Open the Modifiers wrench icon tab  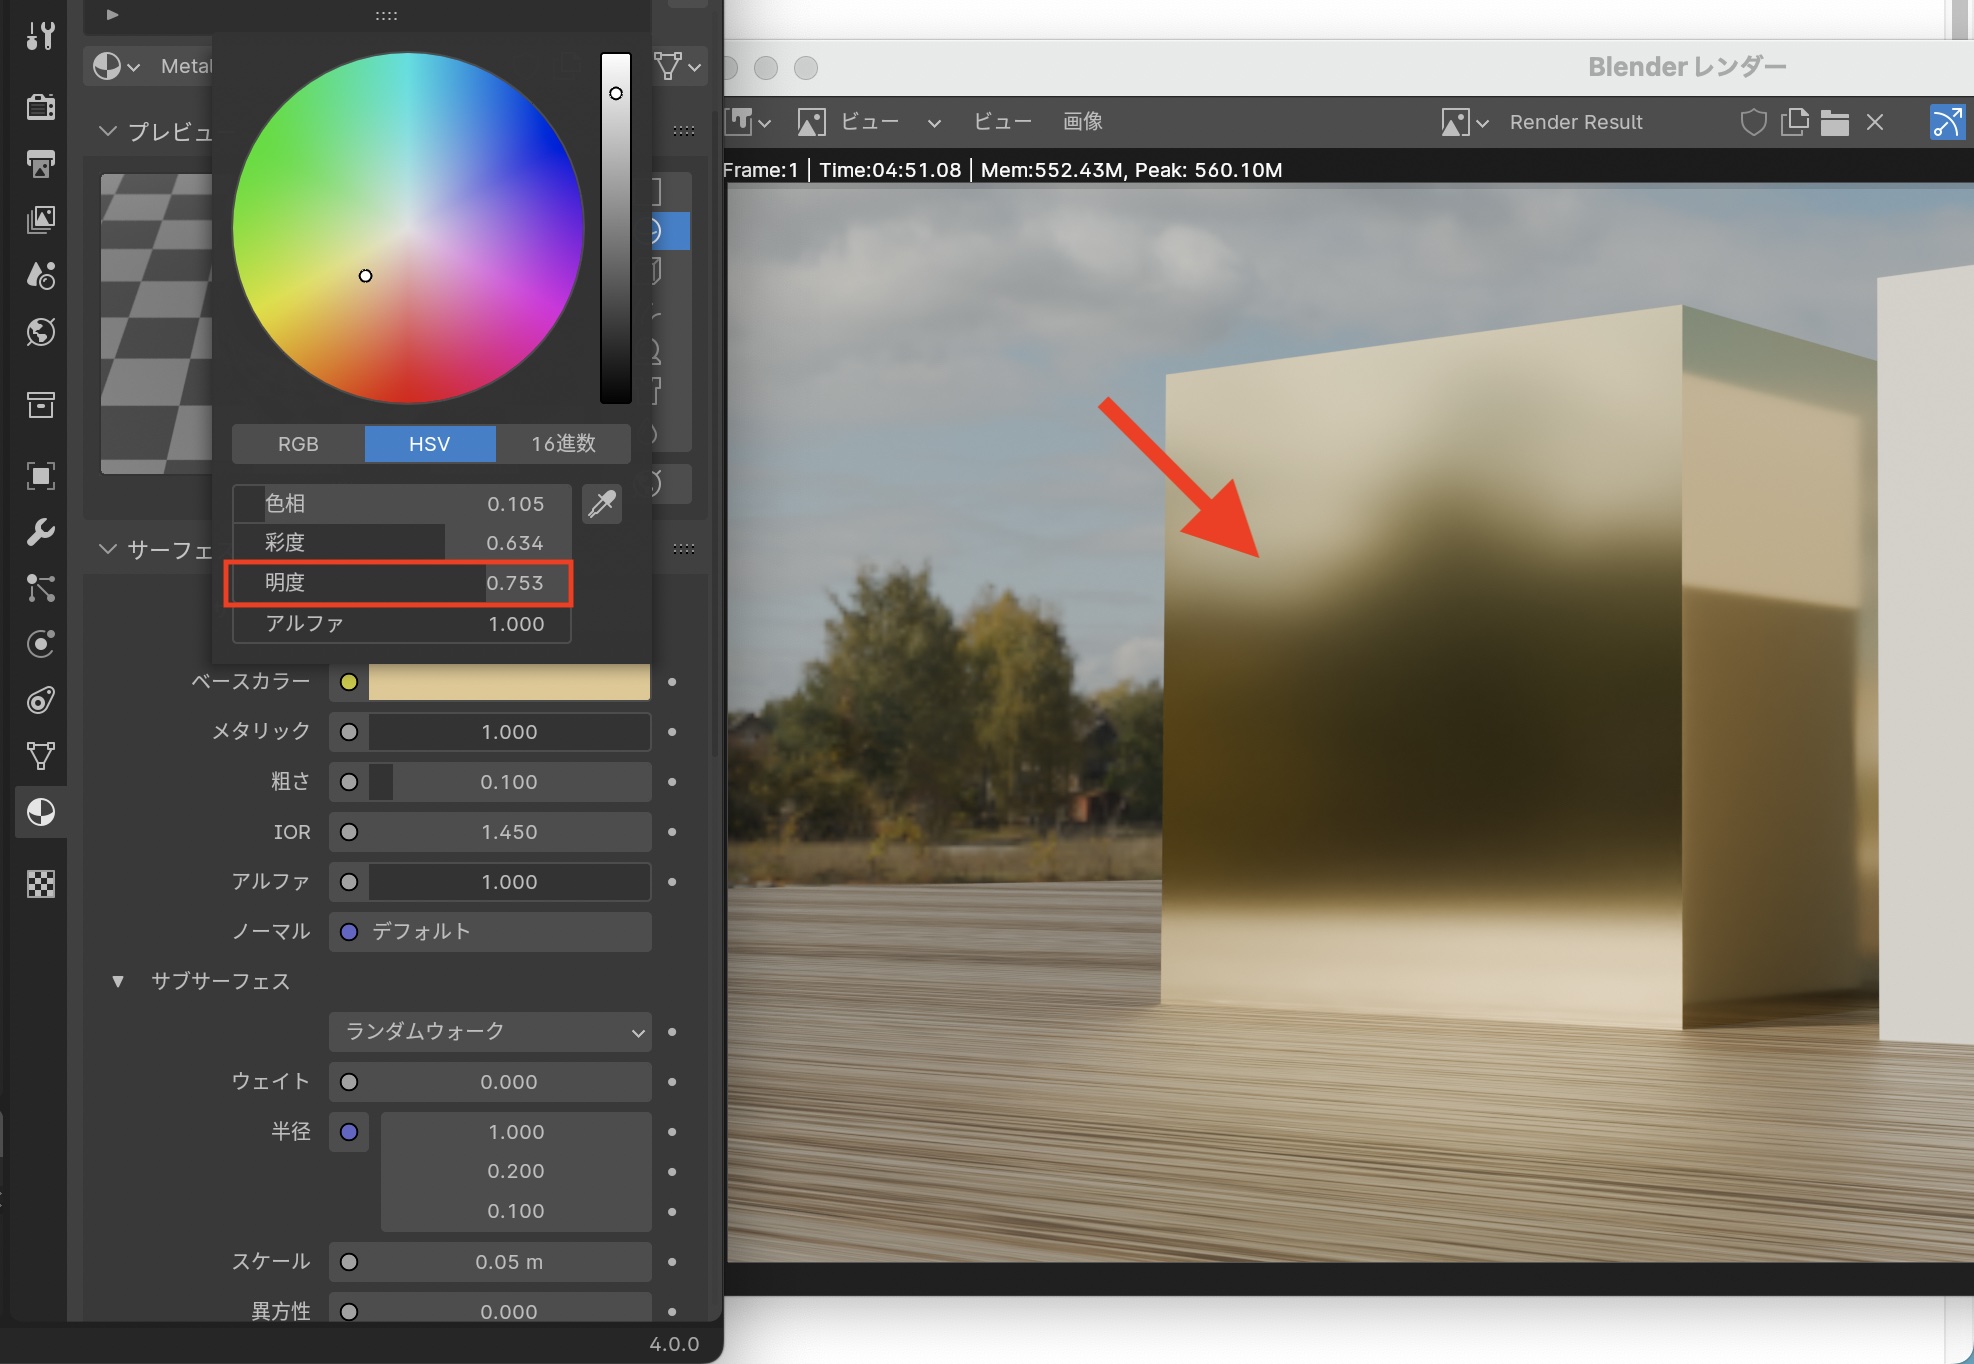41,531
